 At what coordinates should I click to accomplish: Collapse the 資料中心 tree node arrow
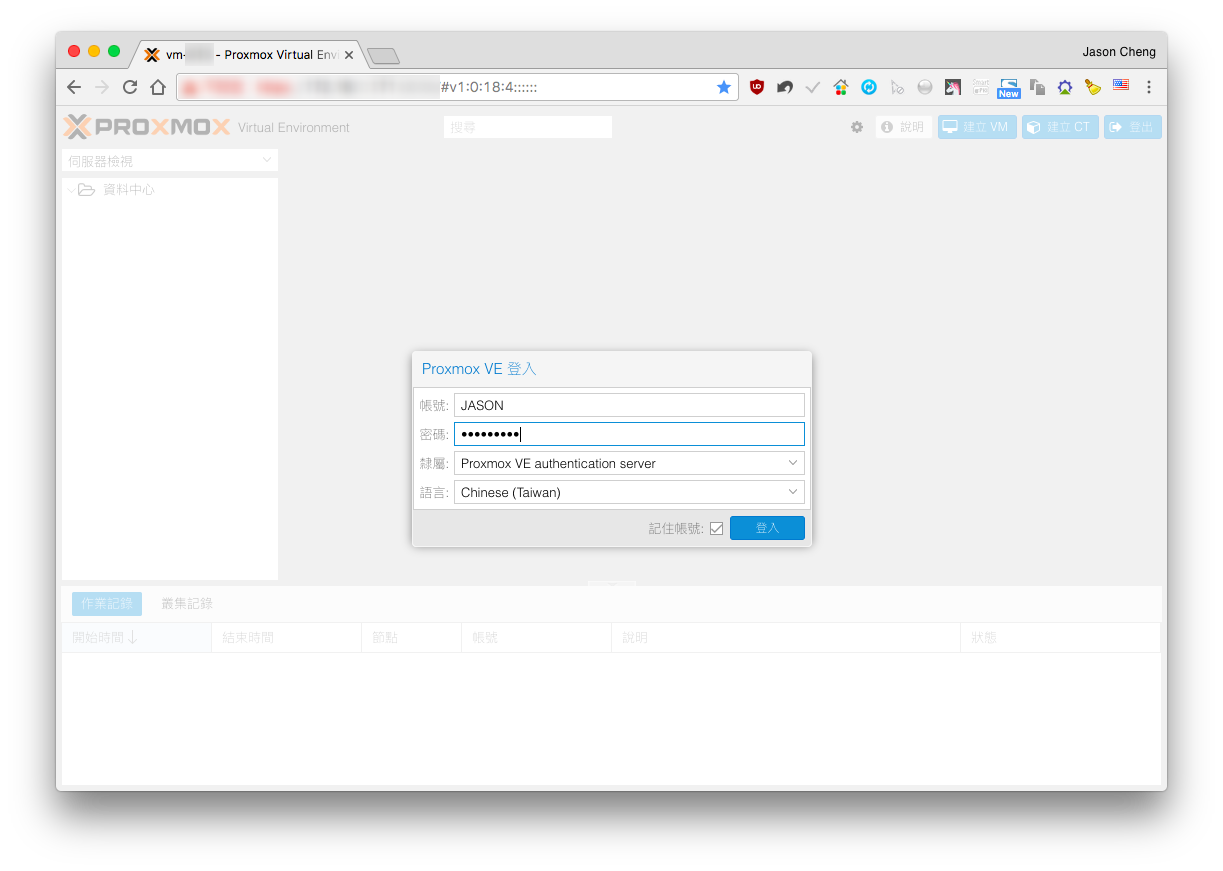pos(71,190)
